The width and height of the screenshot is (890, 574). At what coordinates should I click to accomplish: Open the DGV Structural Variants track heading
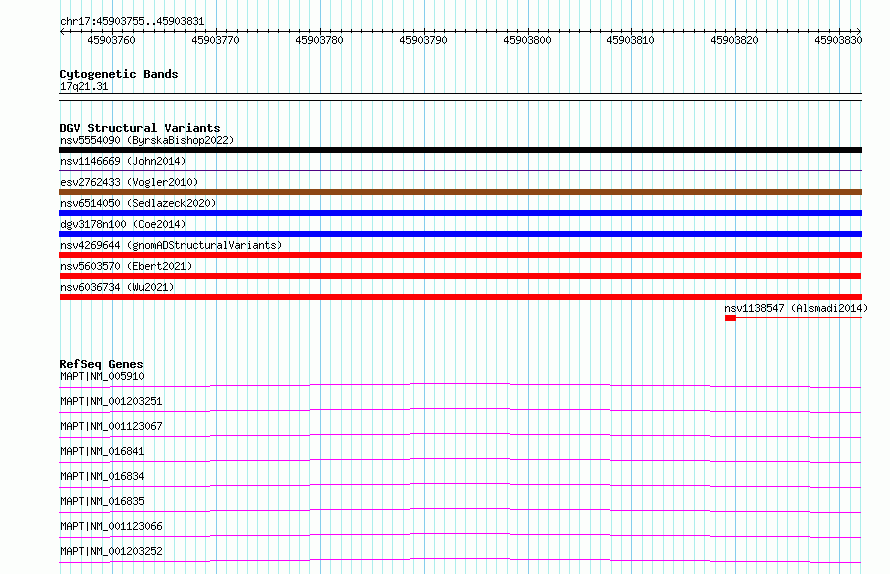[140, 128]
